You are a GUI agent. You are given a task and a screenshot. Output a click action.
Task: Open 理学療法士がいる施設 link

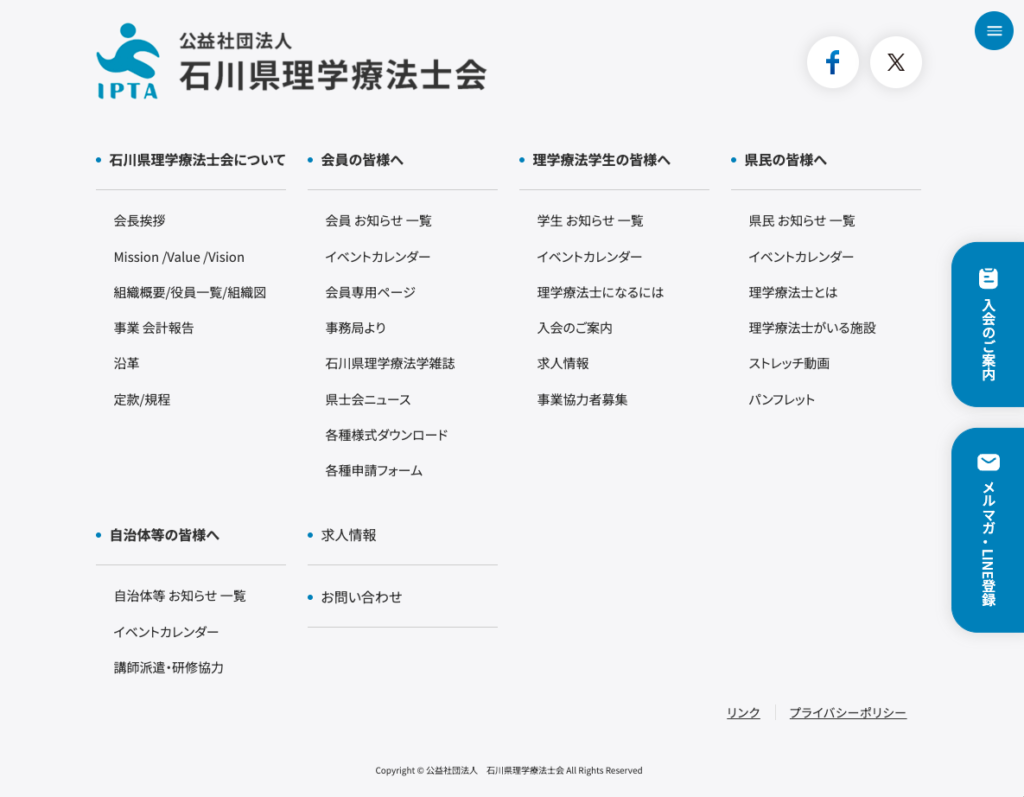pyautogui.click(x=812, y=328)
